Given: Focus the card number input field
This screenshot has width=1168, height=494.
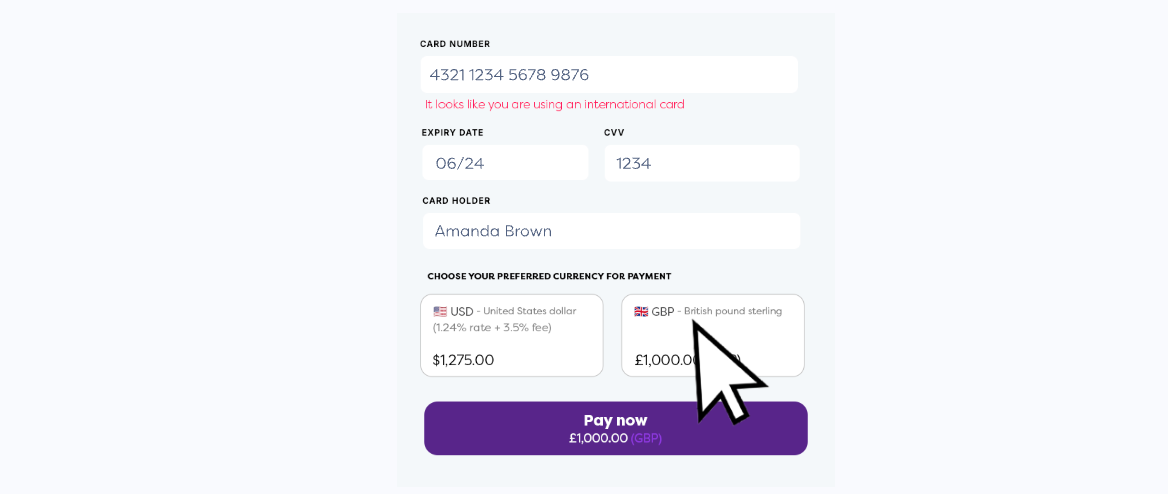Looking at the screenshot, I should [609, 75].
